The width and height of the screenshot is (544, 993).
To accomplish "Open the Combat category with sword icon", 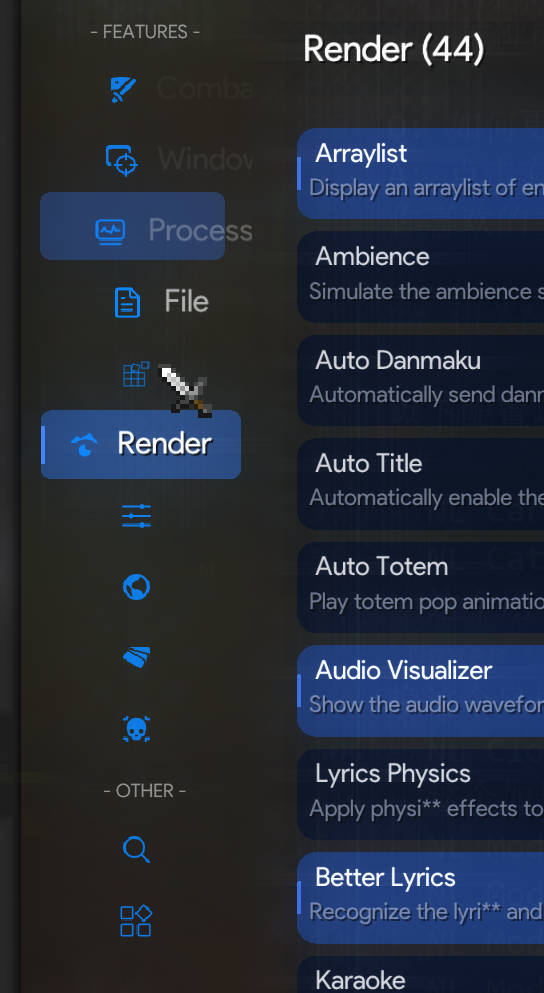I will 123,89.
